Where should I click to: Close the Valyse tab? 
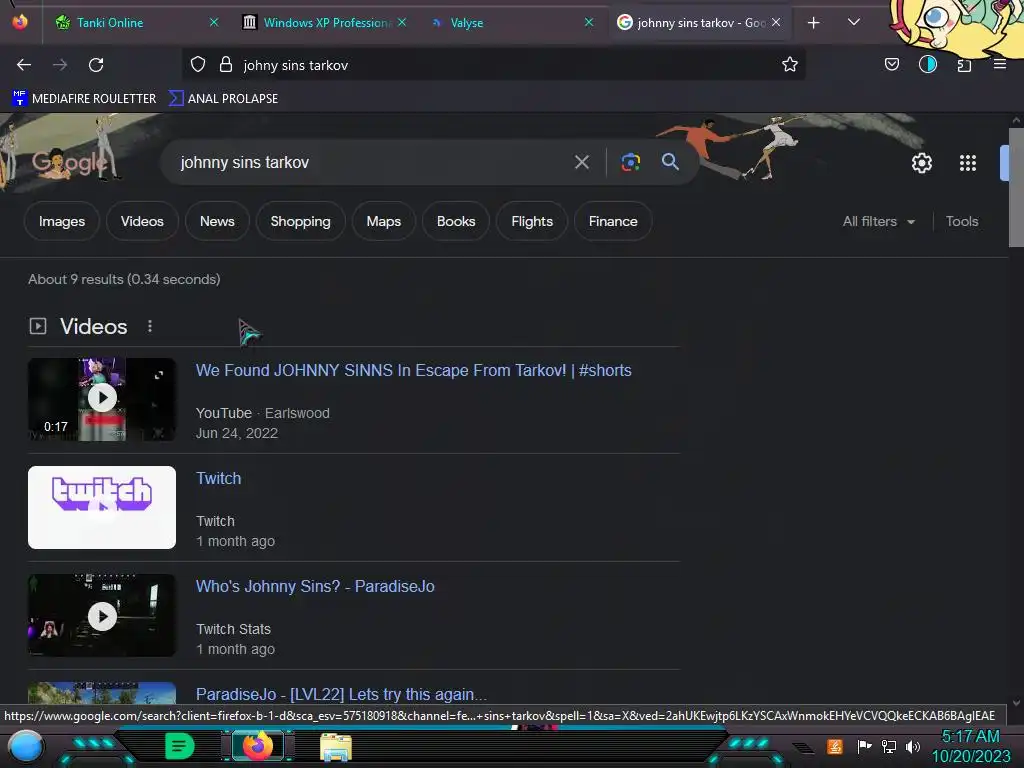(588, 22)
